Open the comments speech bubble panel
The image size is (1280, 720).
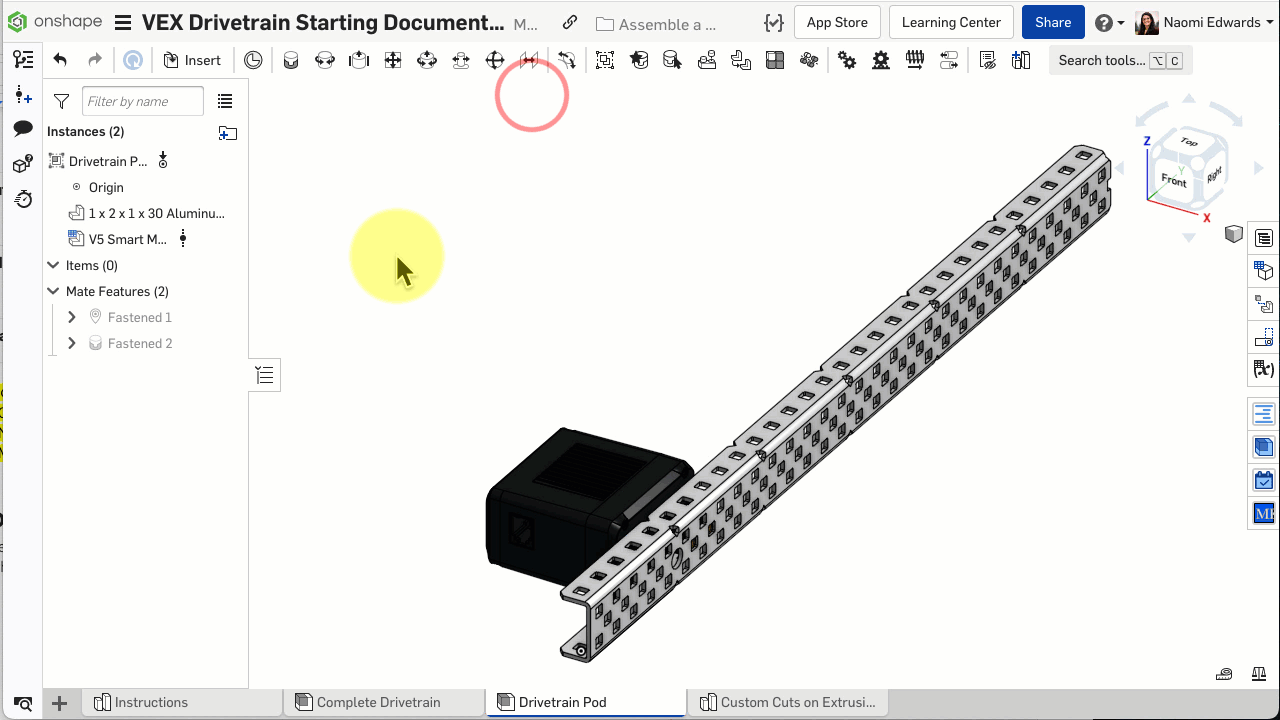[22, 129]
